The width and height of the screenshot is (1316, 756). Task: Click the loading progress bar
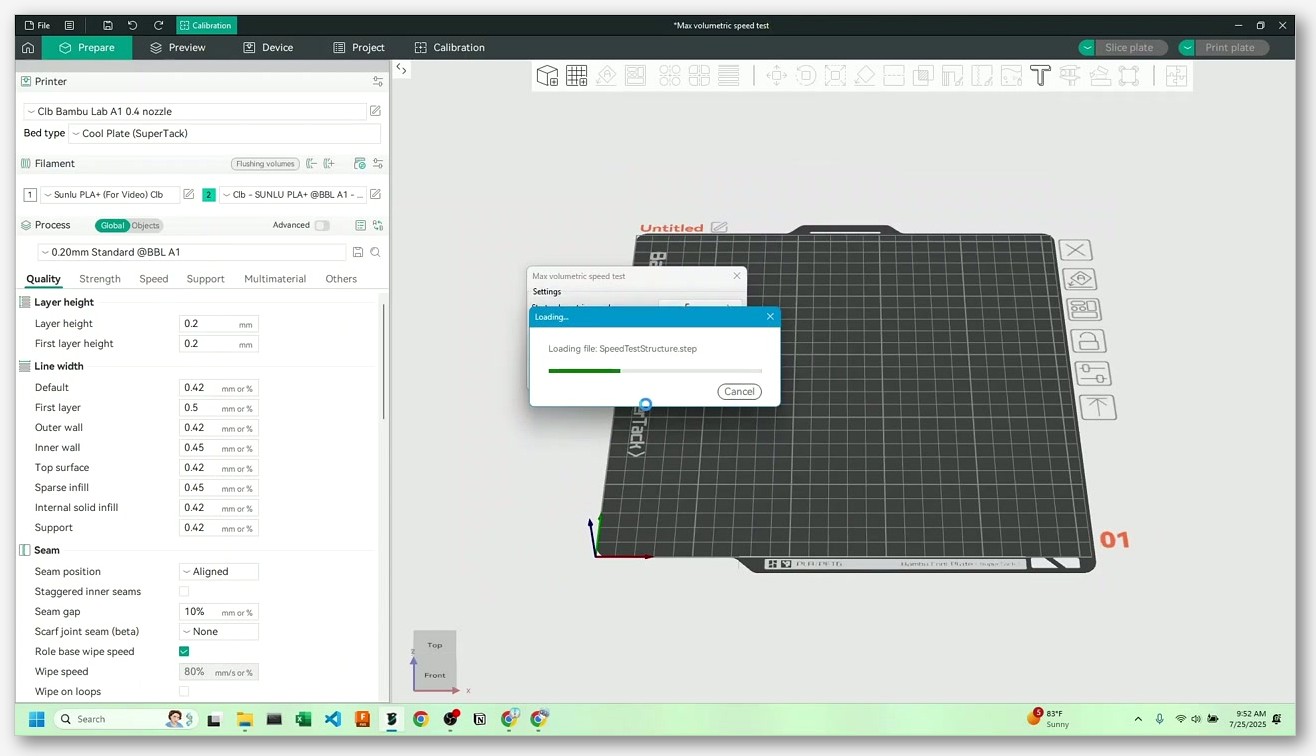(655, 371)
